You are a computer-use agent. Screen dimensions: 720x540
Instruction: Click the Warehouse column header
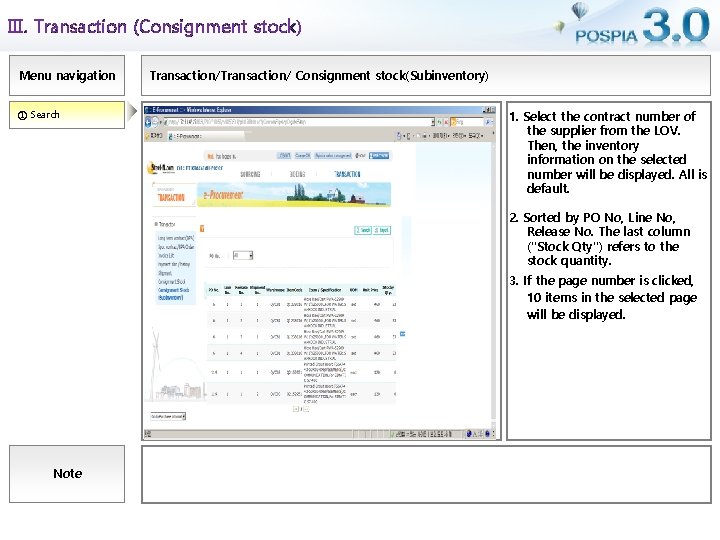275,290
